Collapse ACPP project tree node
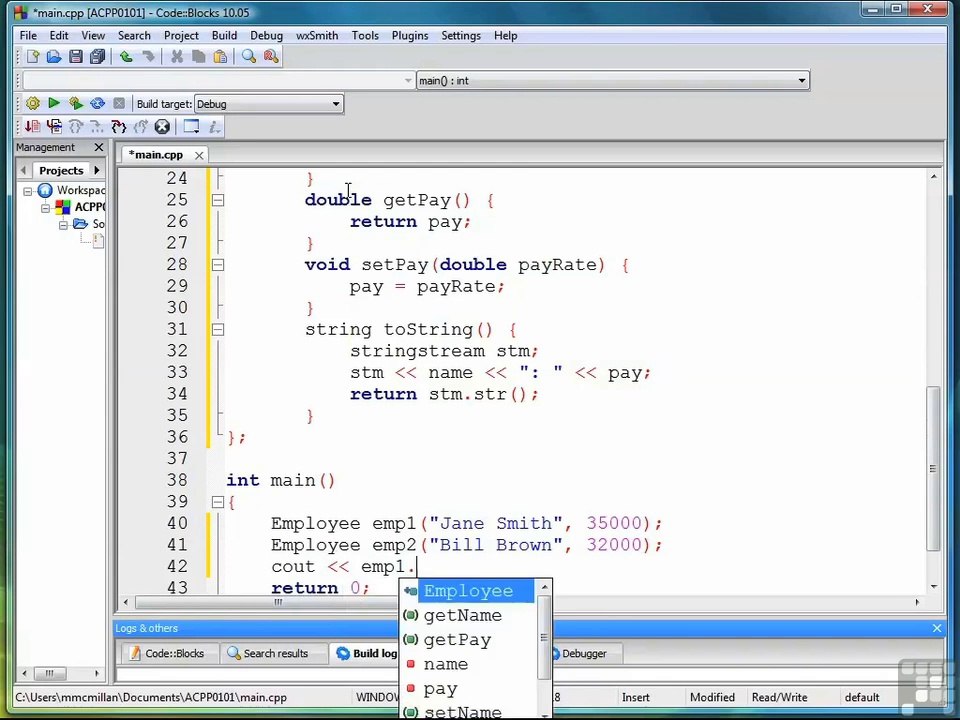960x720 pixels. click(x=45, y=208)
